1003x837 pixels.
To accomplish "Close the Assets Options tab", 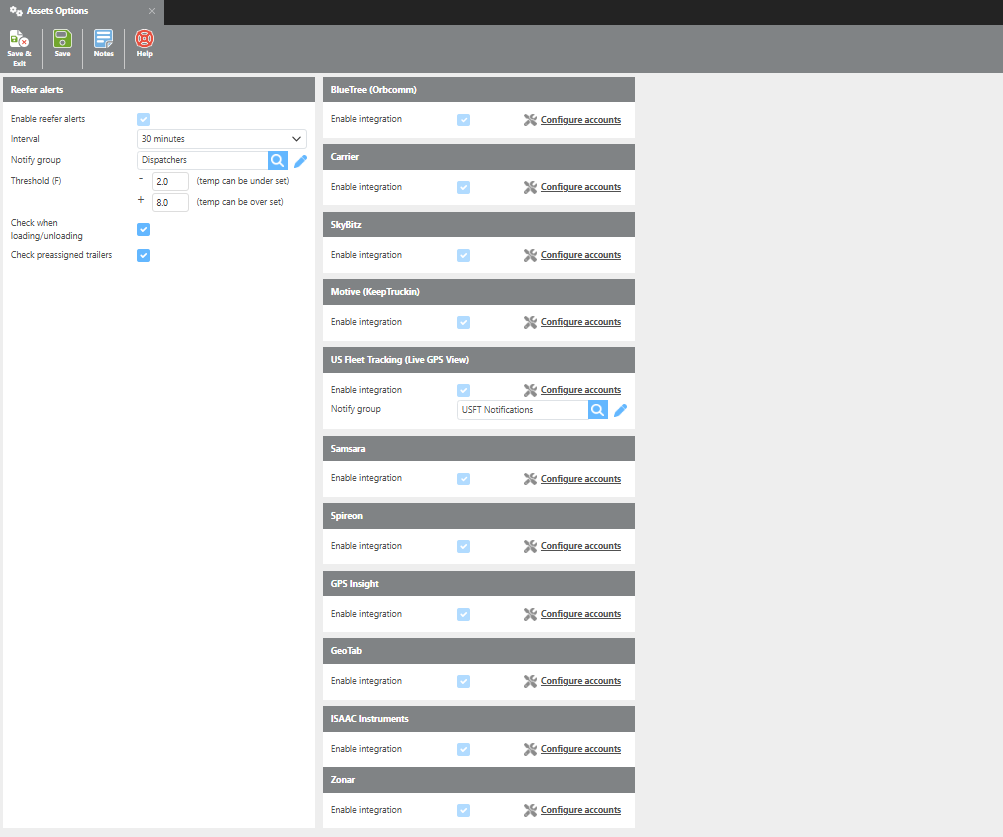I will [x=152, y=11].
